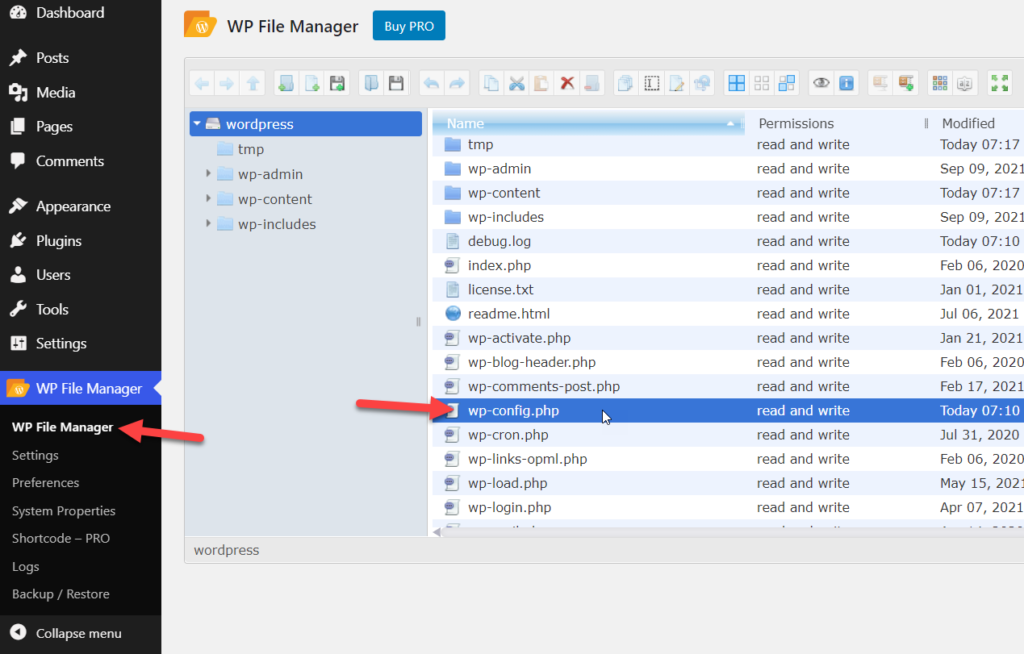Collapse the wordpress root tree node
The width and height of the screenshot is (1024, 654).
click(197, 123)
